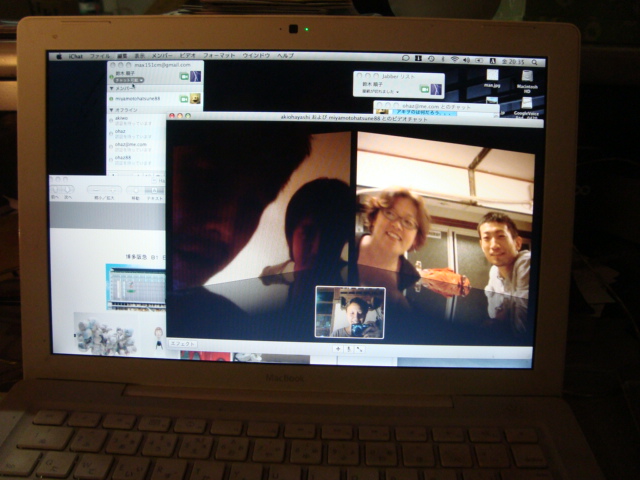Select テキスト tool in background window toolbar

coord(155,191)
